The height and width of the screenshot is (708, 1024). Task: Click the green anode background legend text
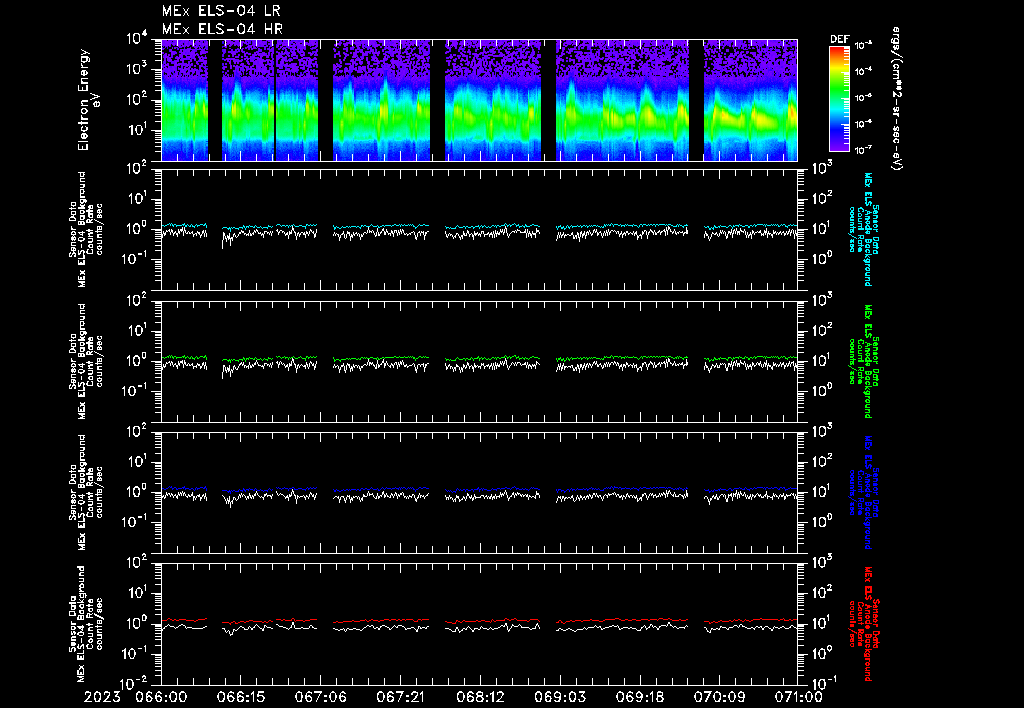(x=863, y=361)
